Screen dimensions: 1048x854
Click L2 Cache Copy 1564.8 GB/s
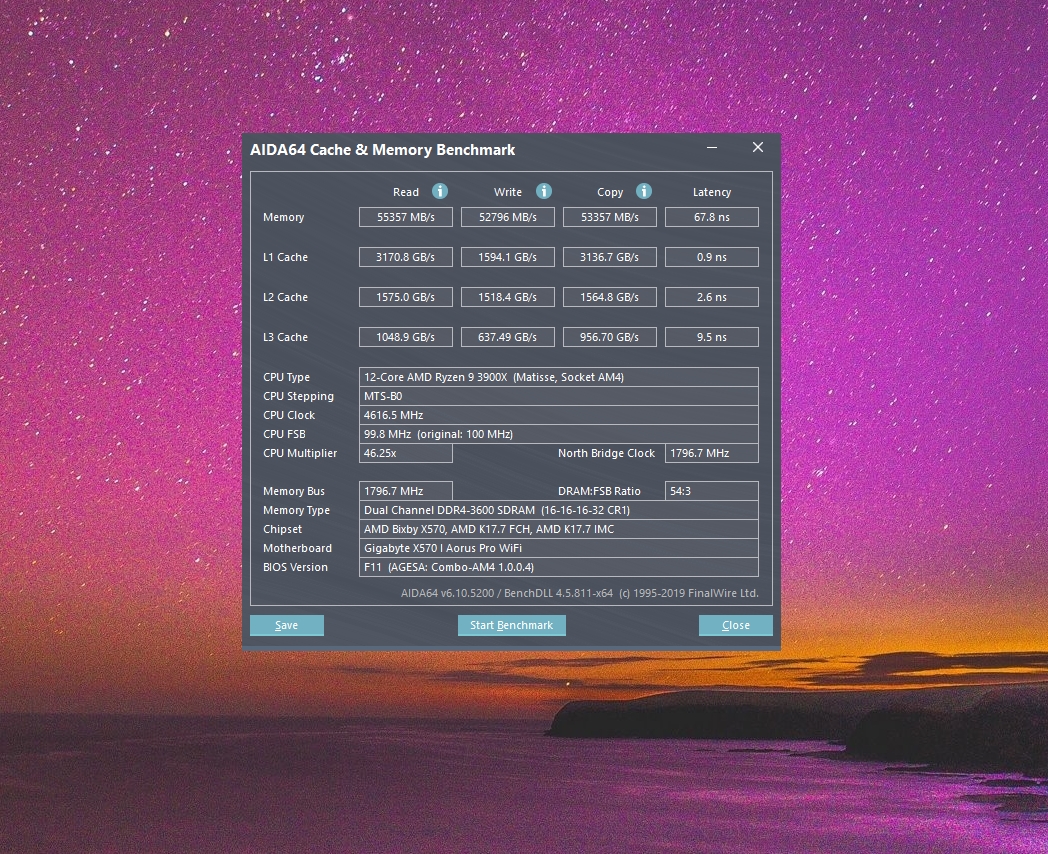click(x=610, y=297)
